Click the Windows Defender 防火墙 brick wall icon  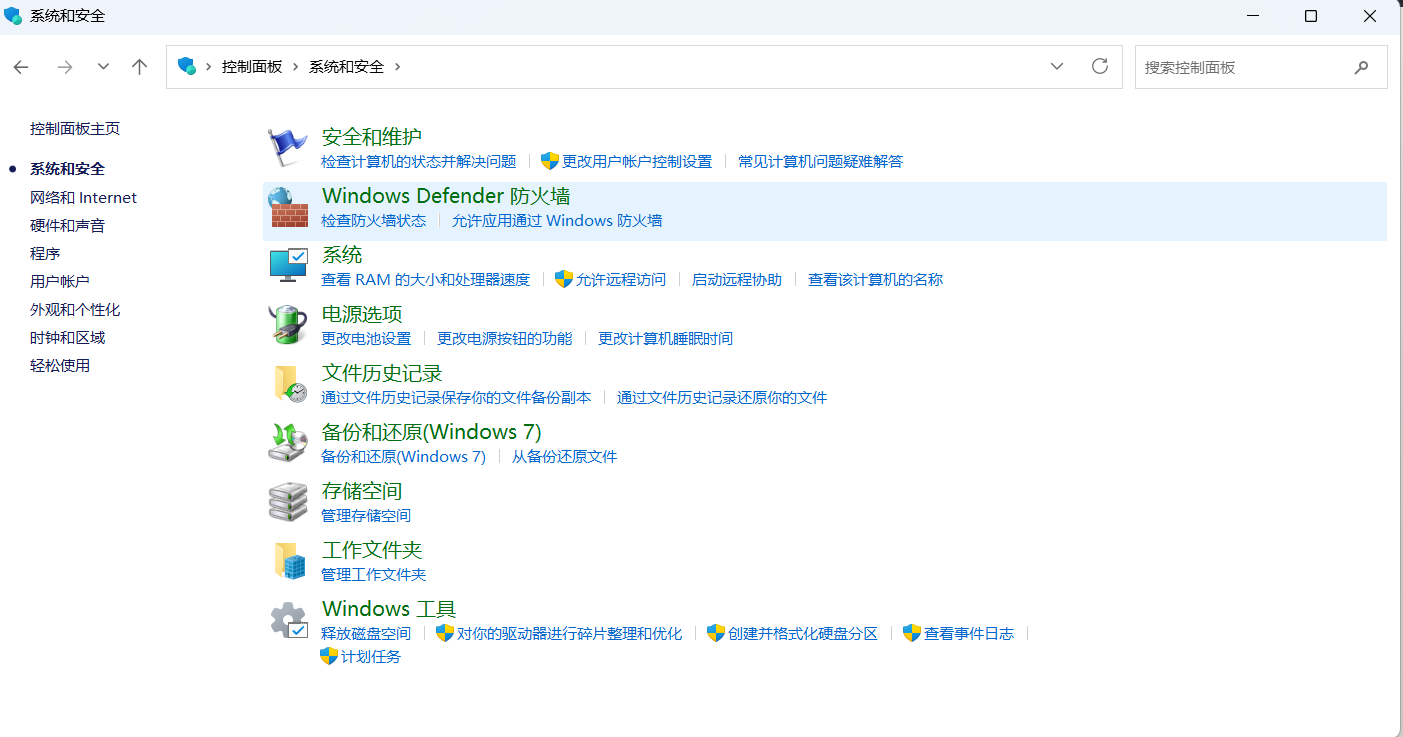point(288,208)
